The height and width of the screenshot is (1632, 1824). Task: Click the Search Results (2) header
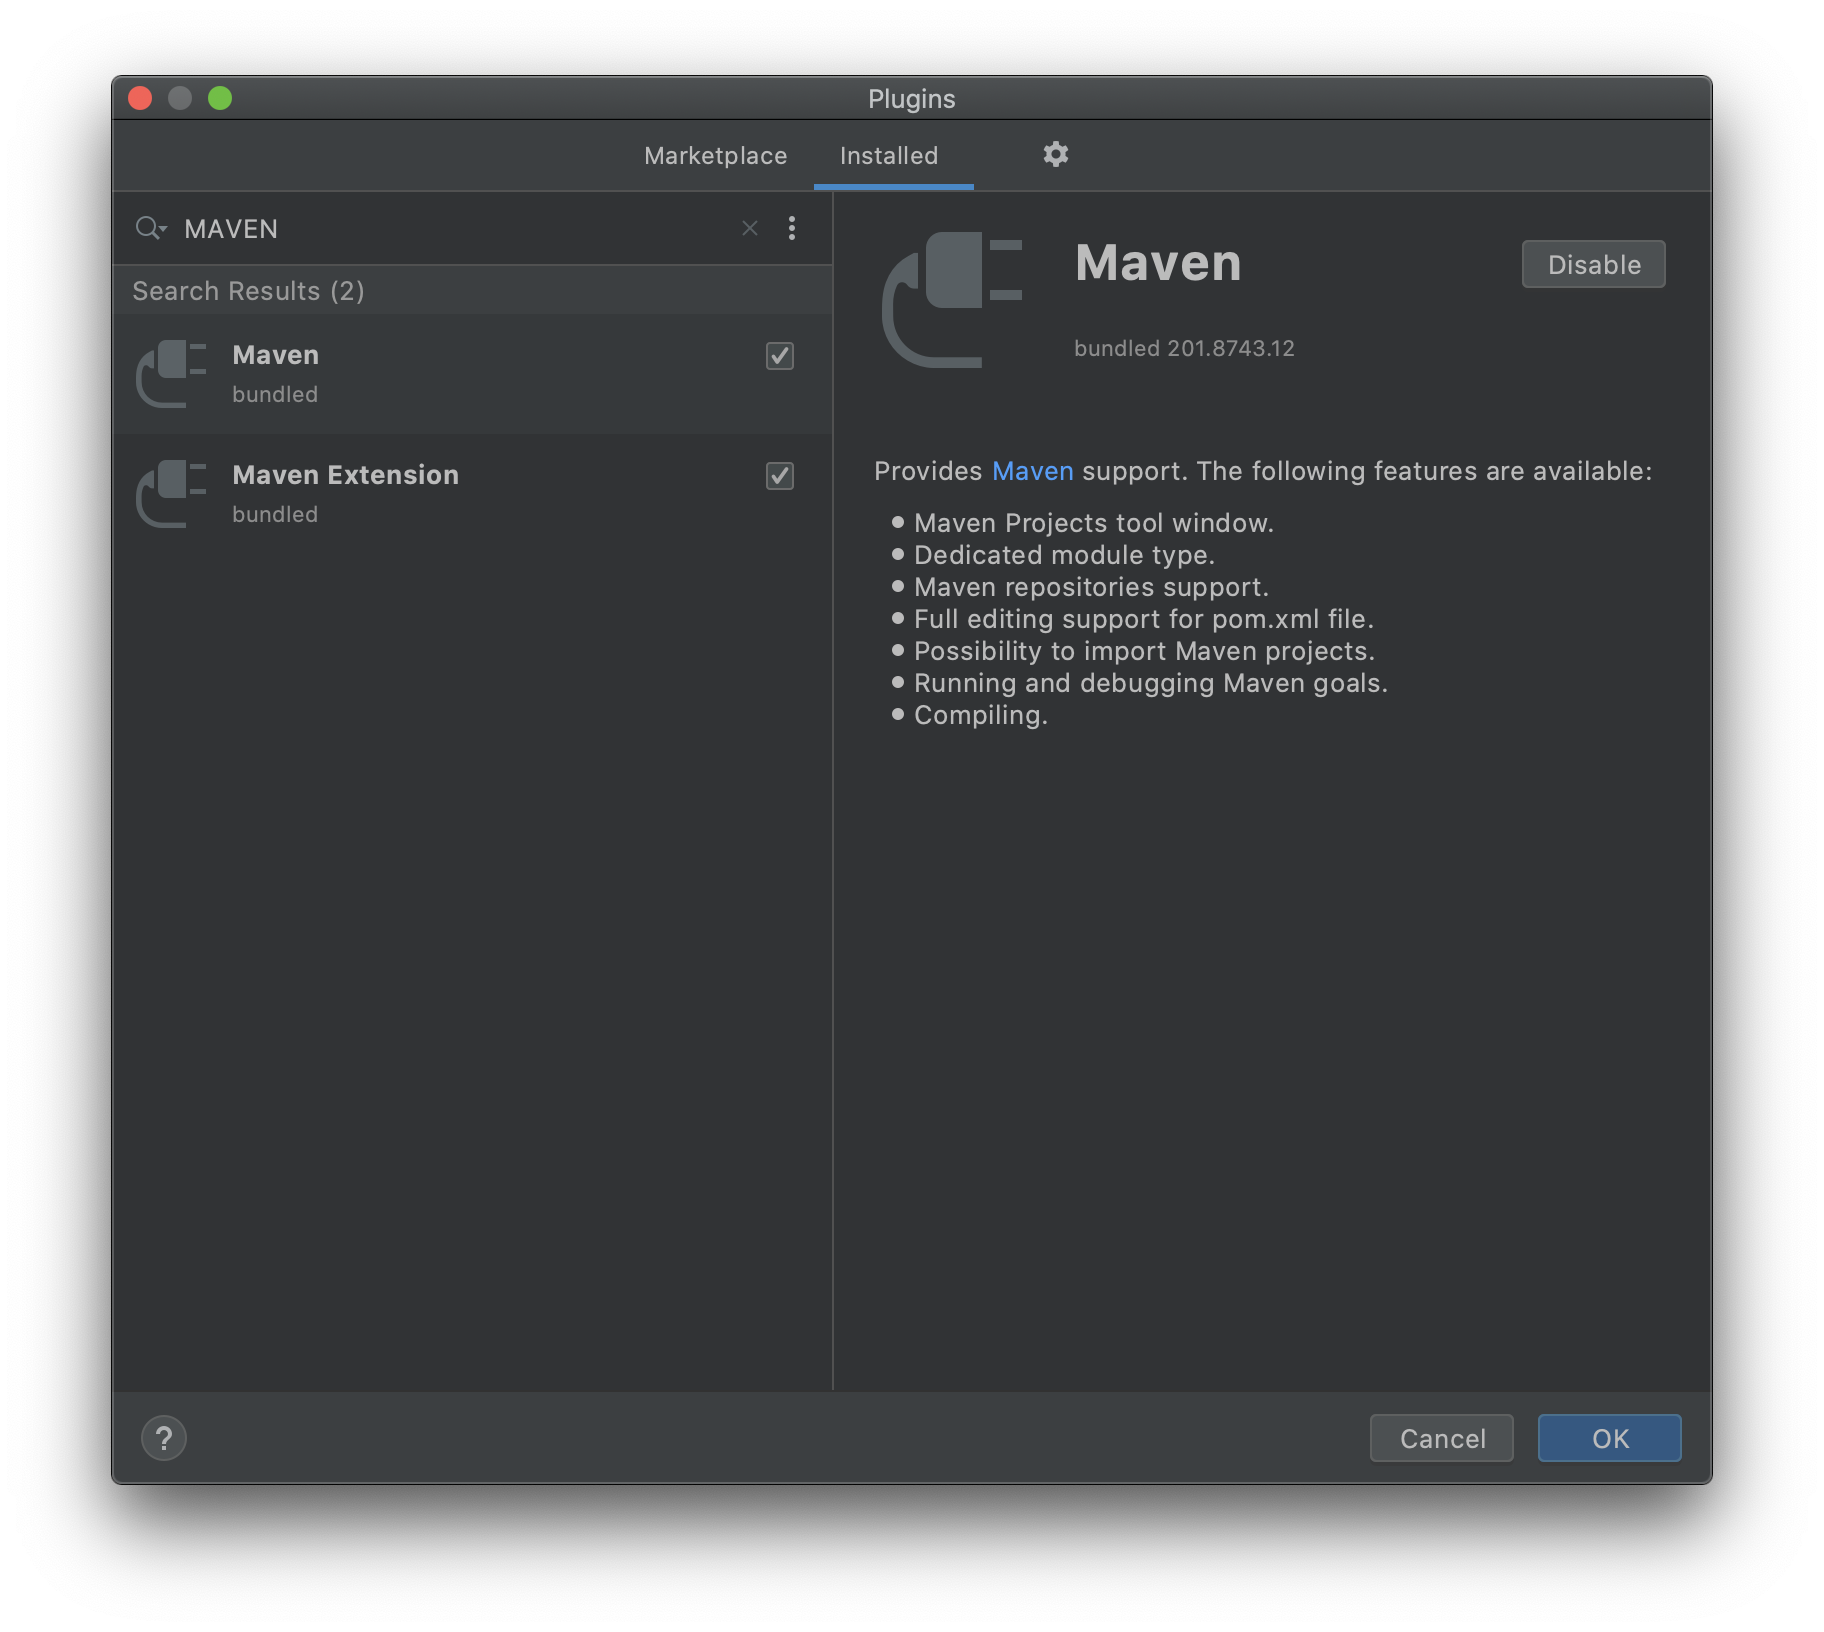pyautogui.click(x=248, y=291)
